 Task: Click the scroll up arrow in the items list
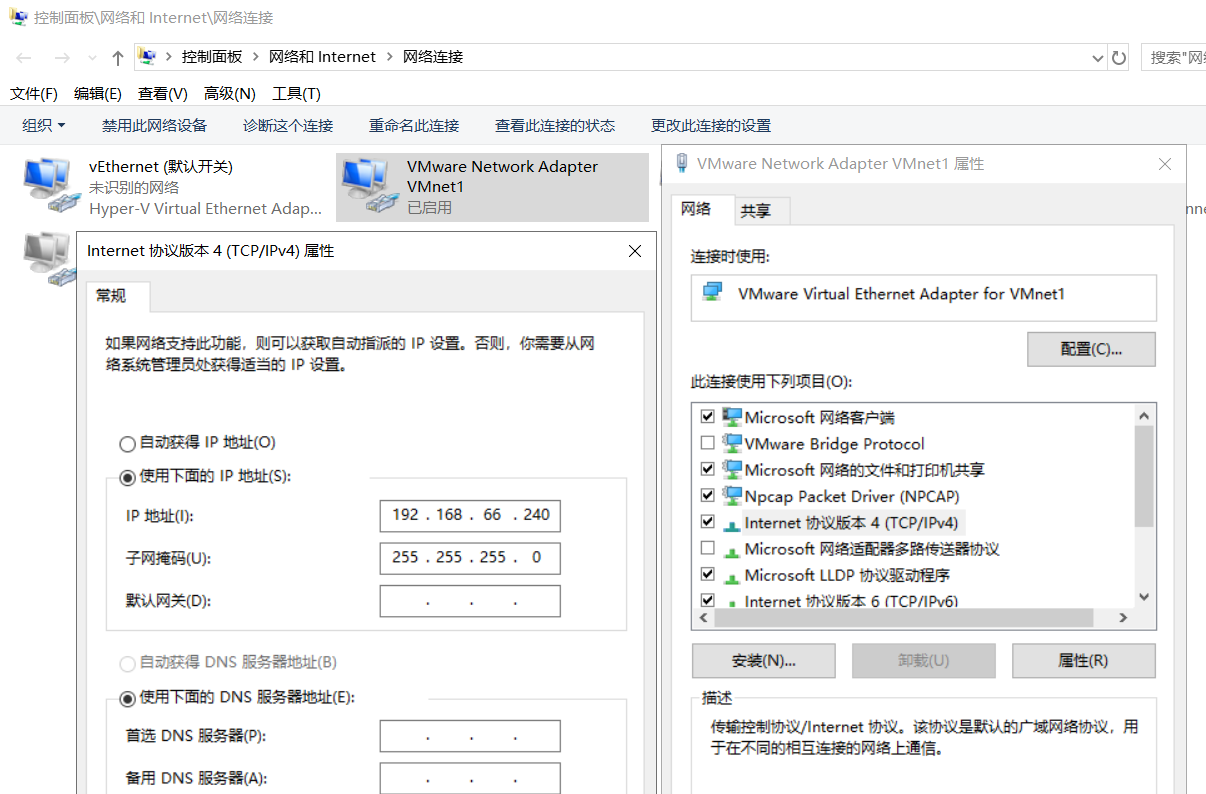click(x=1145, y=414)
